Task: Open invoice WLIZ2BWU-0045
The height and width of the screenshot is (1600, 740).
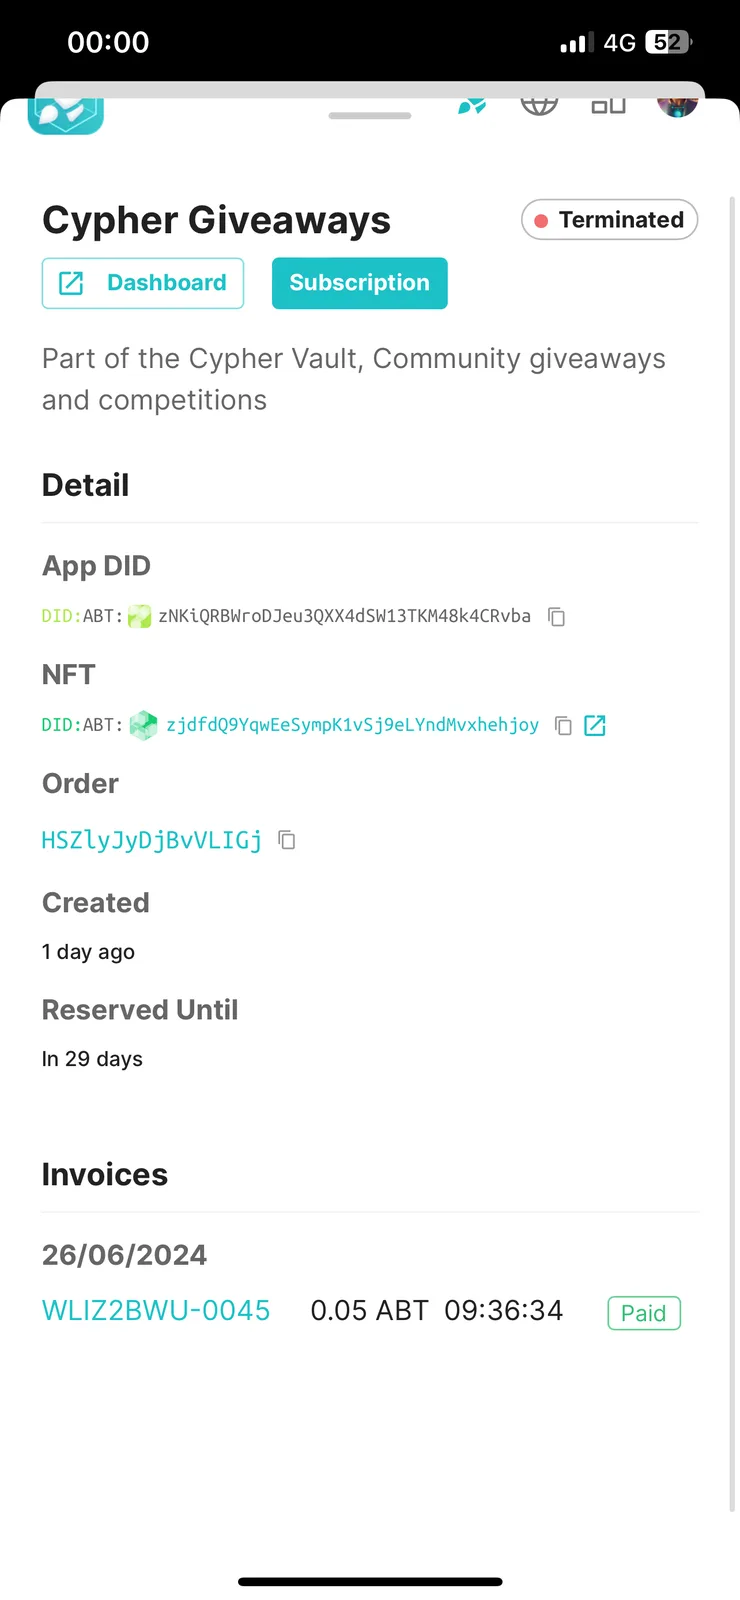Action: coord(156,1311)
